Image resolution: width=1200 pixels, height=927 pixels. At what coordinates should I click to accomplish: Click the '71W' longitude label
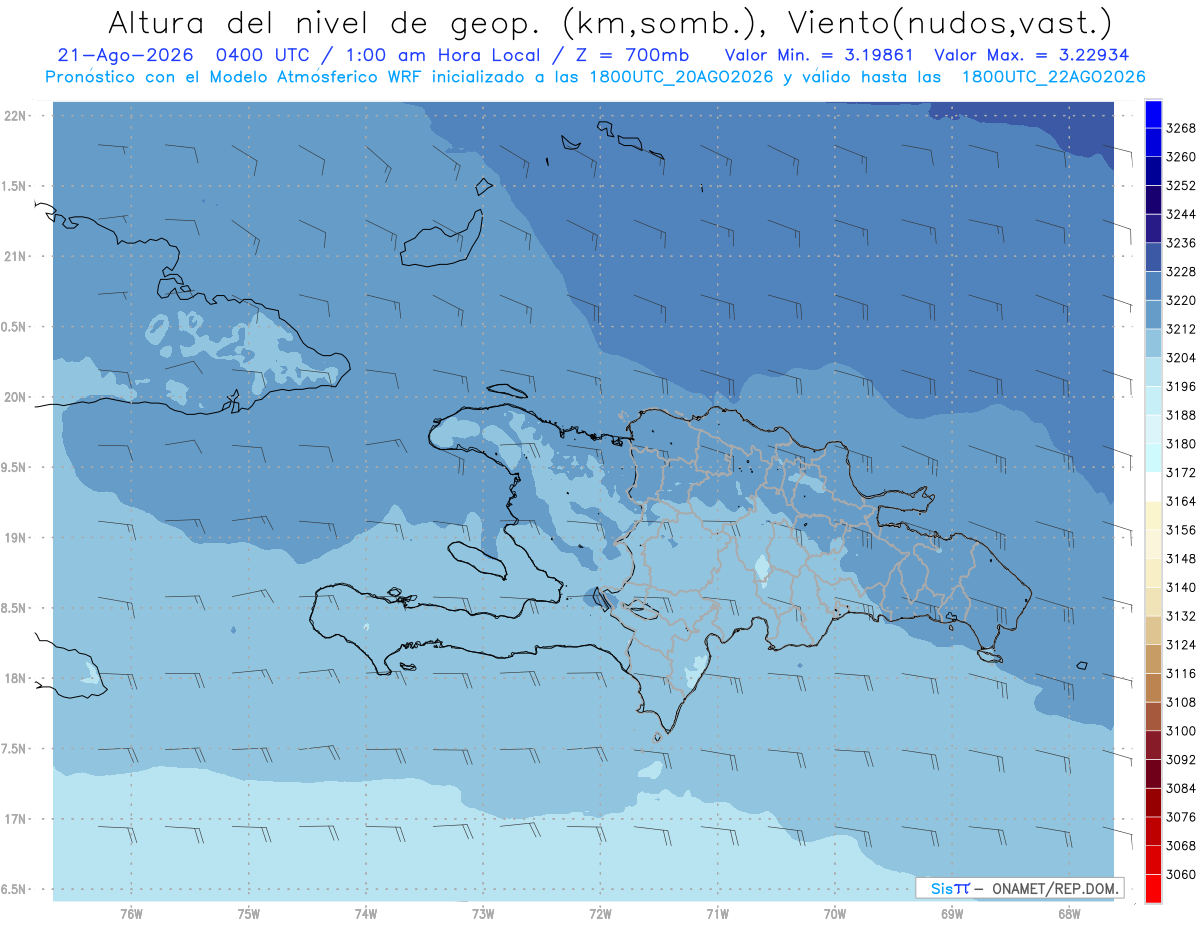(x=717, y=913)
